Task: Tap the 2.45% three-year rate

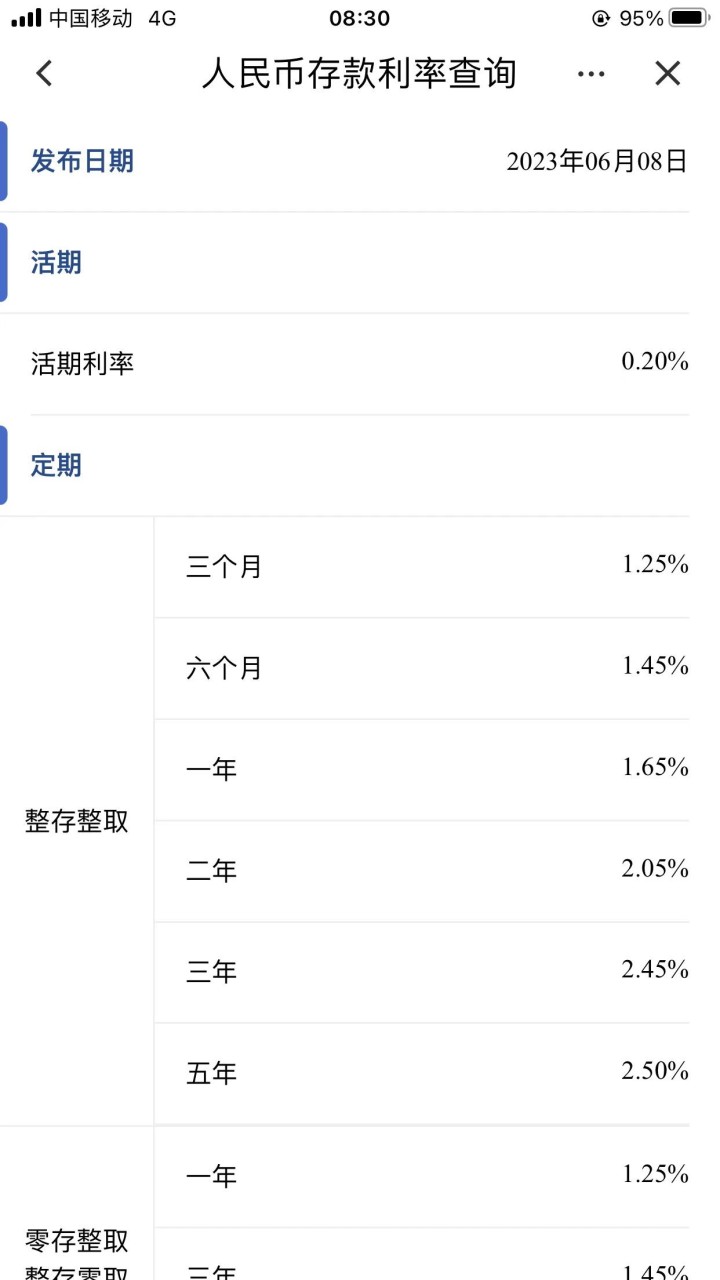Action: (655, 970)
